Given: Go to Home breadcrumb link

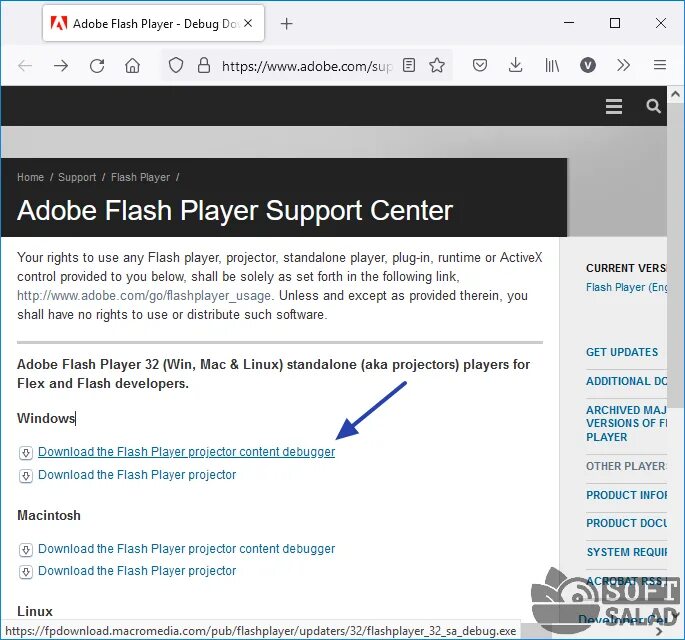Looking at the screenshot, I should (x=31, y=177).
